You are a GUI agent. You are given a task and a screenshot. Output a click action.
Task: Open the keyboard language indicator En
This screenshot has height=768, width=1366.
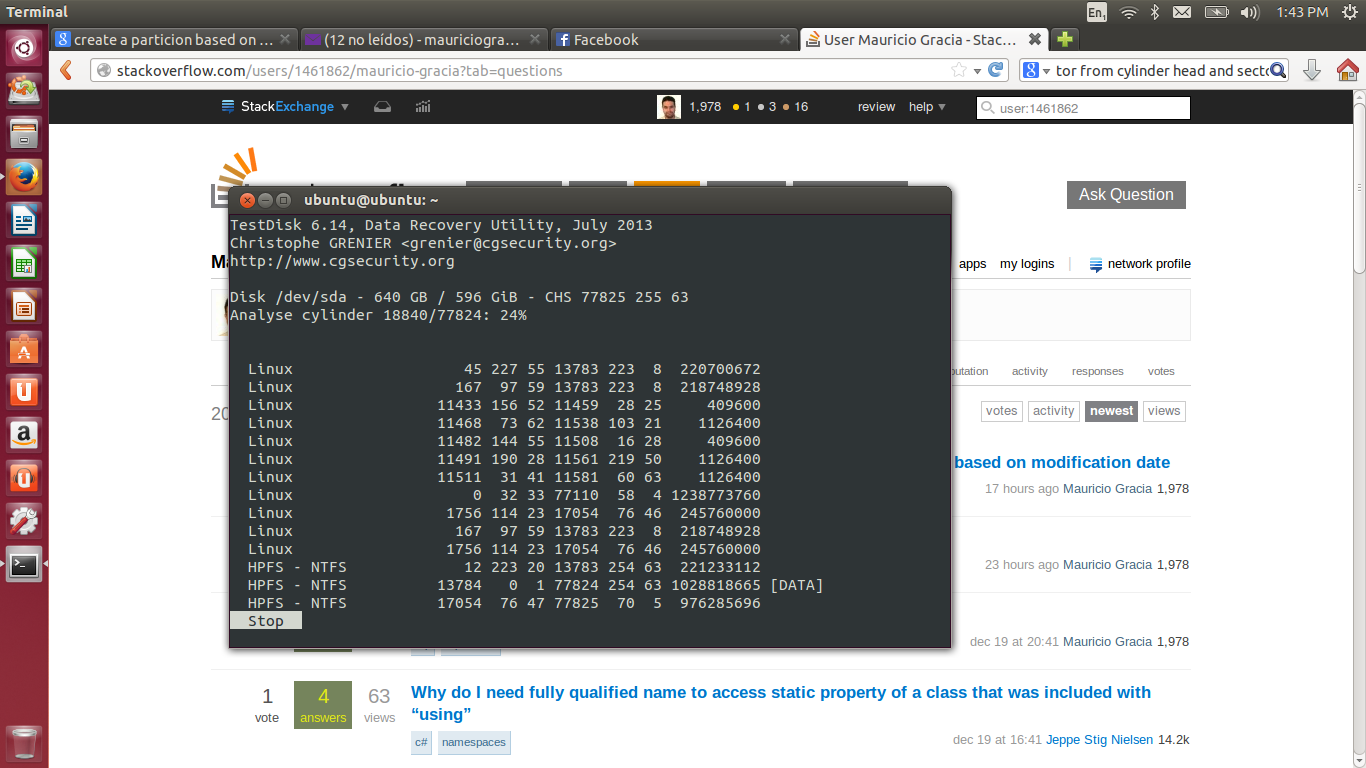click(1096, 12)
